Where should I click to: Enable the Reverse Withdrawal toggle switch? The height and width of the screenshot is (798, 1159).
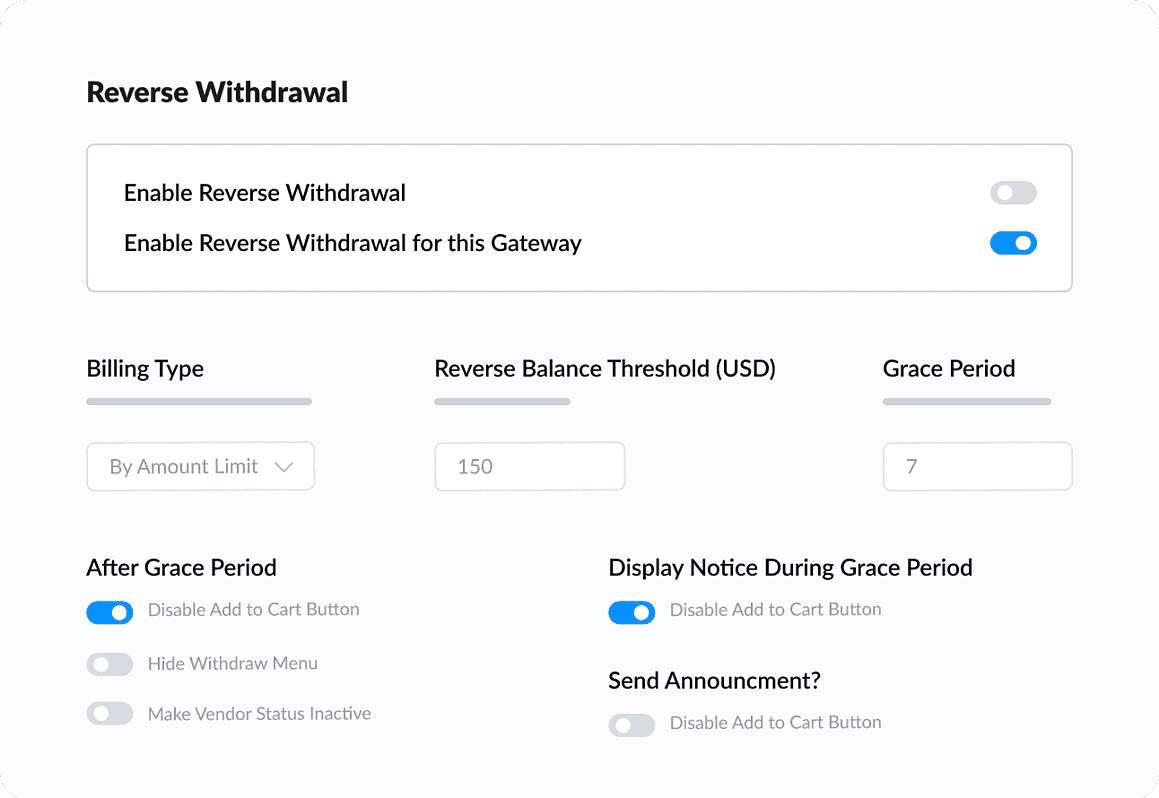tap(1013, 193)
